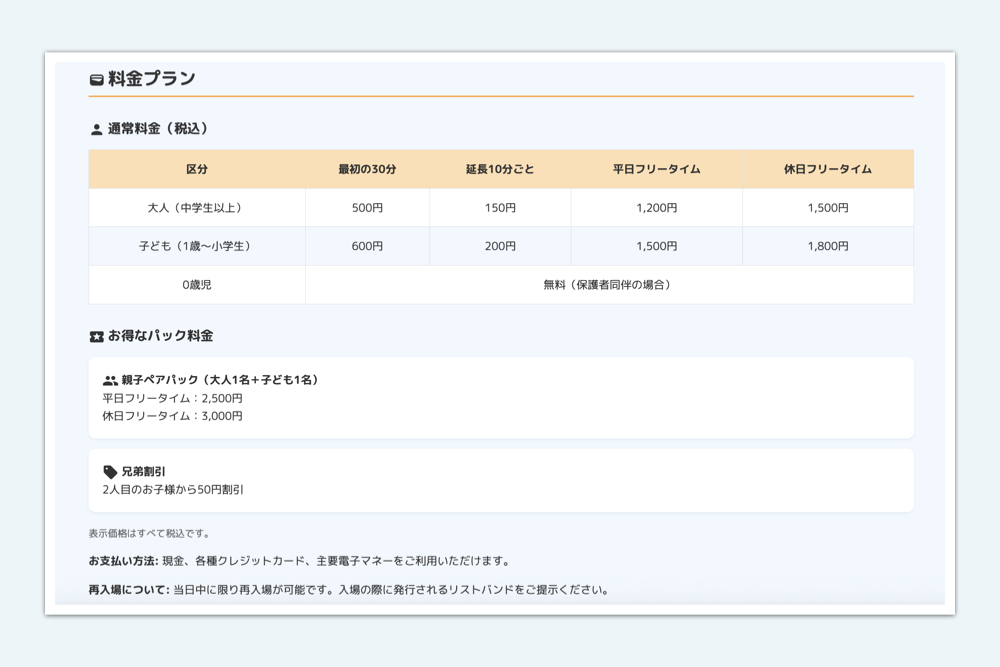Click the card icon beside 料金プラン heading
Screen dimensions: 1000x667
coord(96,76)
